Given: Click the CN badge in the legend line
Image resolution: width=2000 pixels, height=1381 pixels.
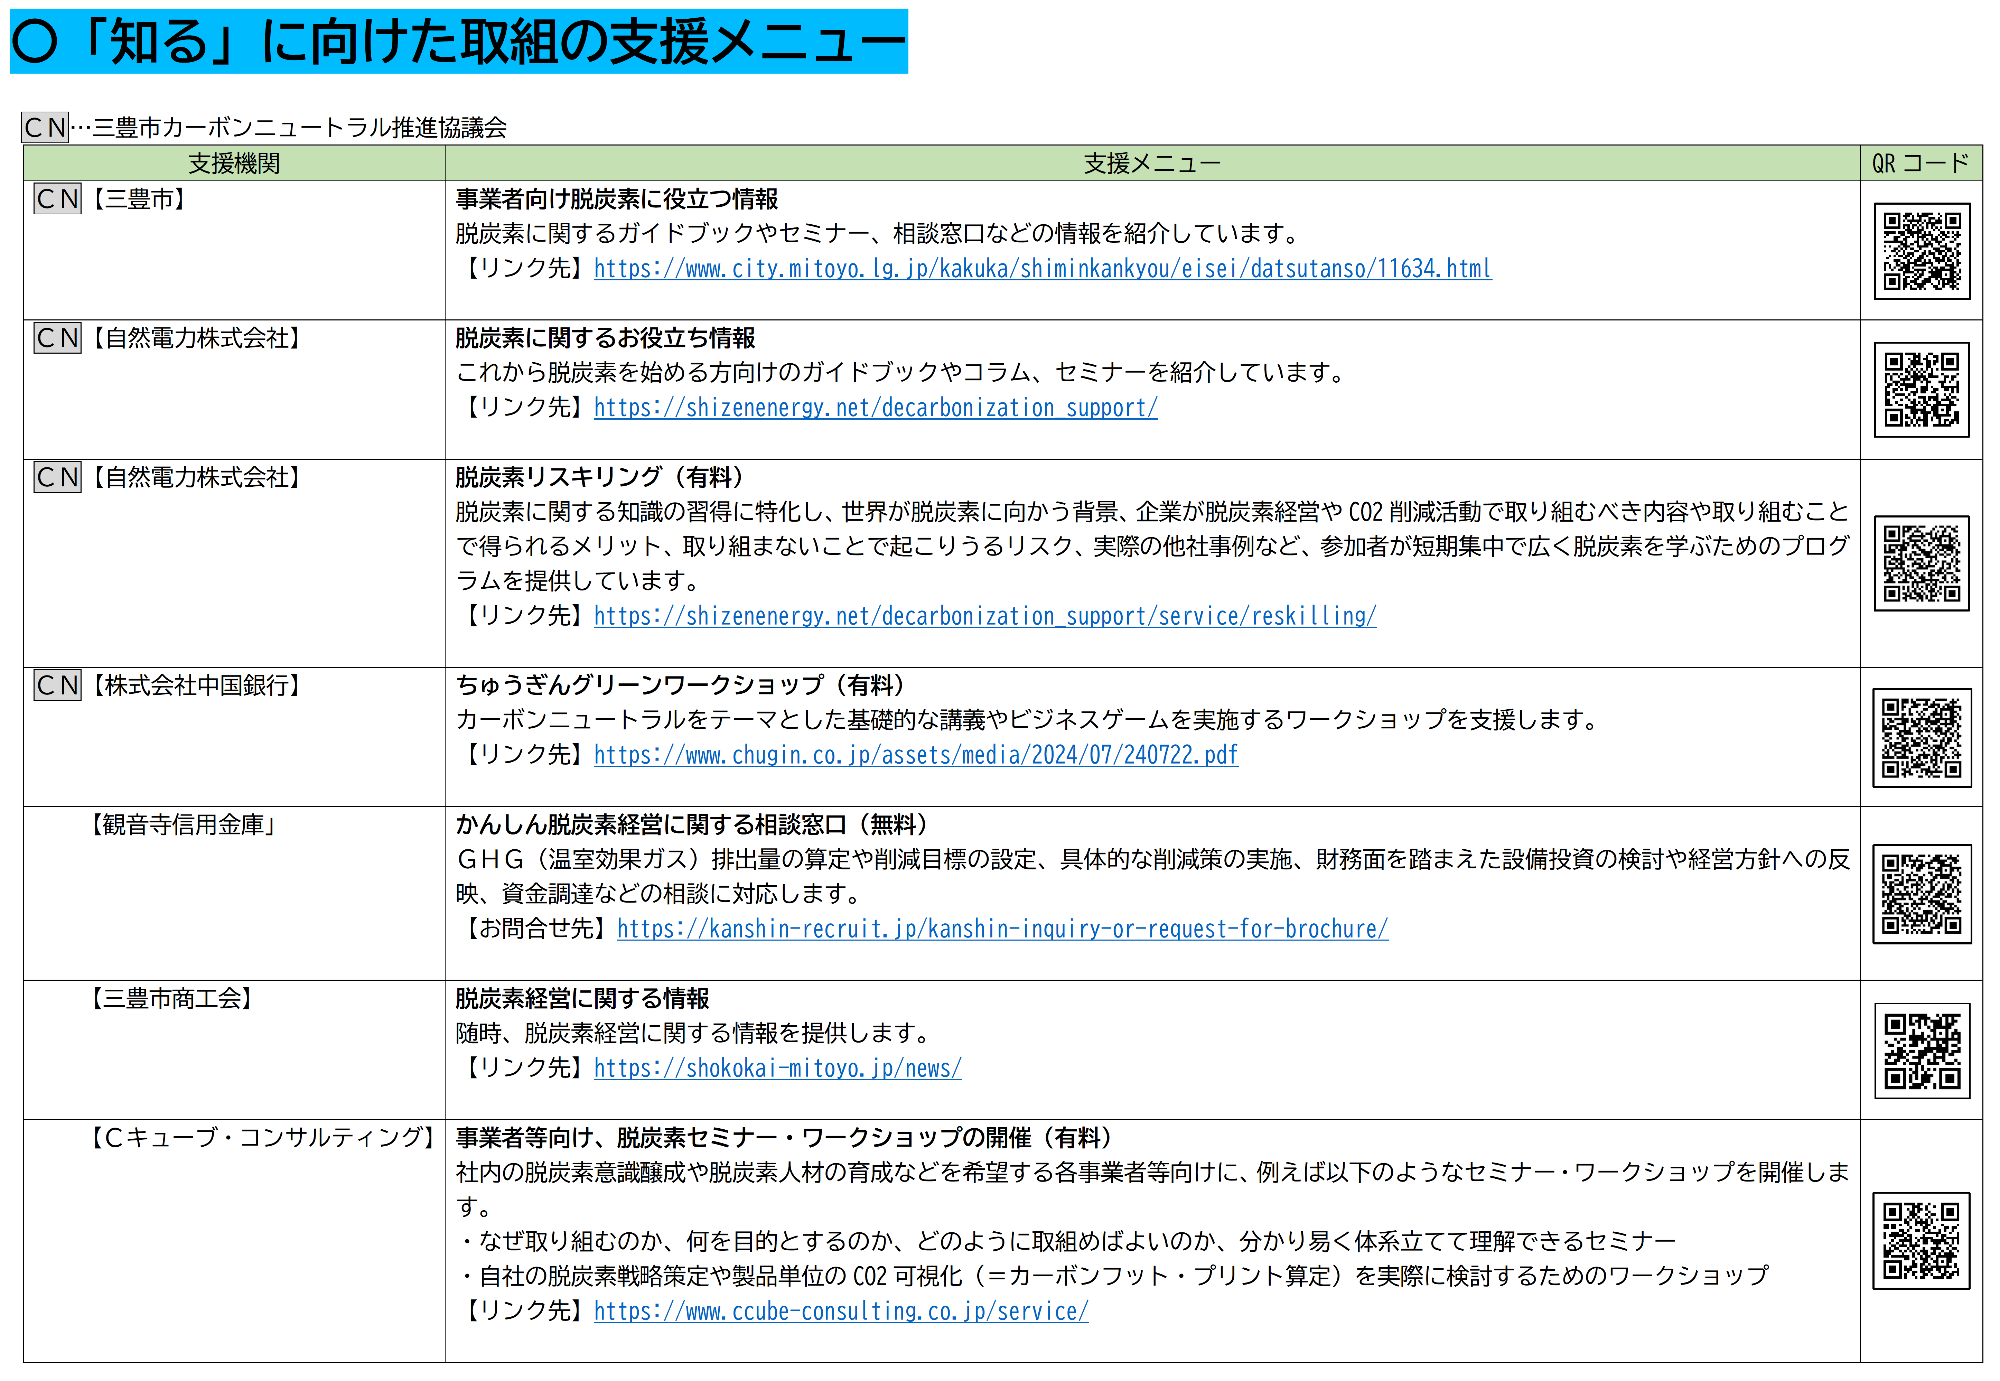Looking at the screenshot, I should point(45,127).
